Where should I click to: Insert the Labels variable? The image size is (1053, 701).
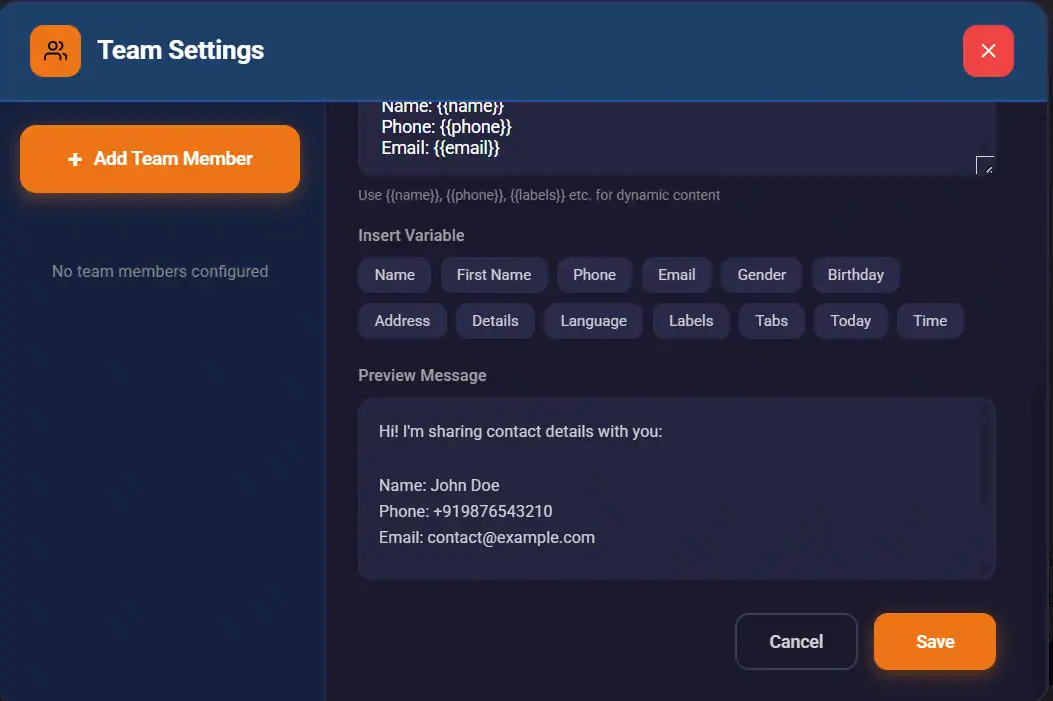[x=691, y=320]
